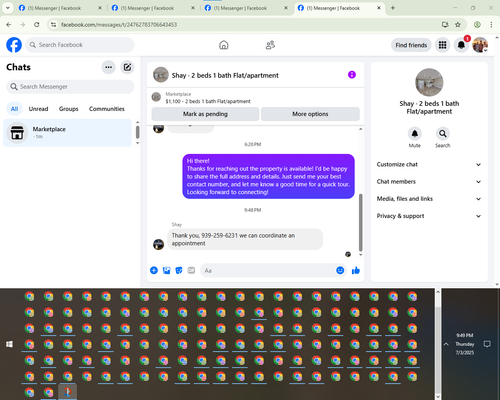View site information icon in address bar

click(53, 24)
